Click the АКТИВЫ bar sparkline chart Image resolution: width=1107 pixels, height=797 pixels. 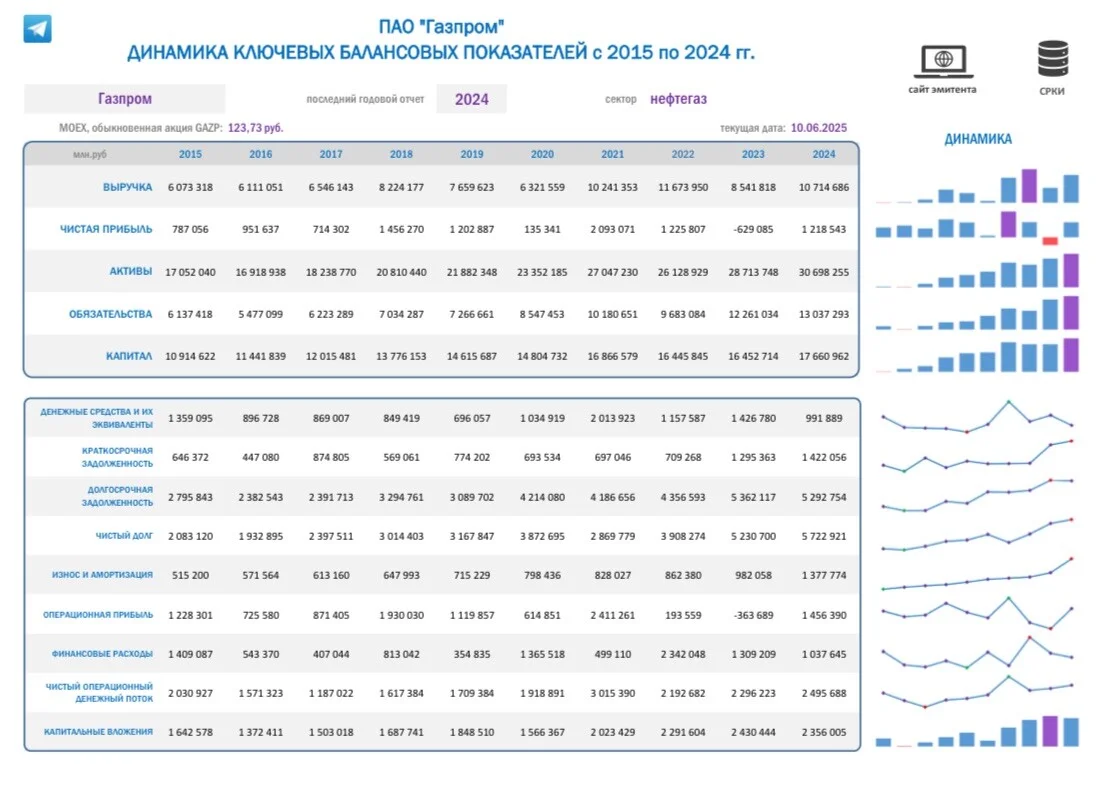tap(977, 270)
